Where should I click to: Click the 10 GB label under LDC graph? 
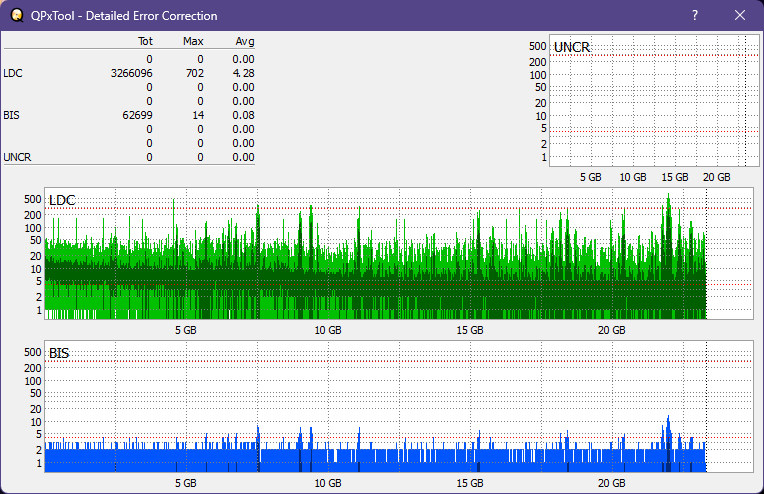click(328, 330)
